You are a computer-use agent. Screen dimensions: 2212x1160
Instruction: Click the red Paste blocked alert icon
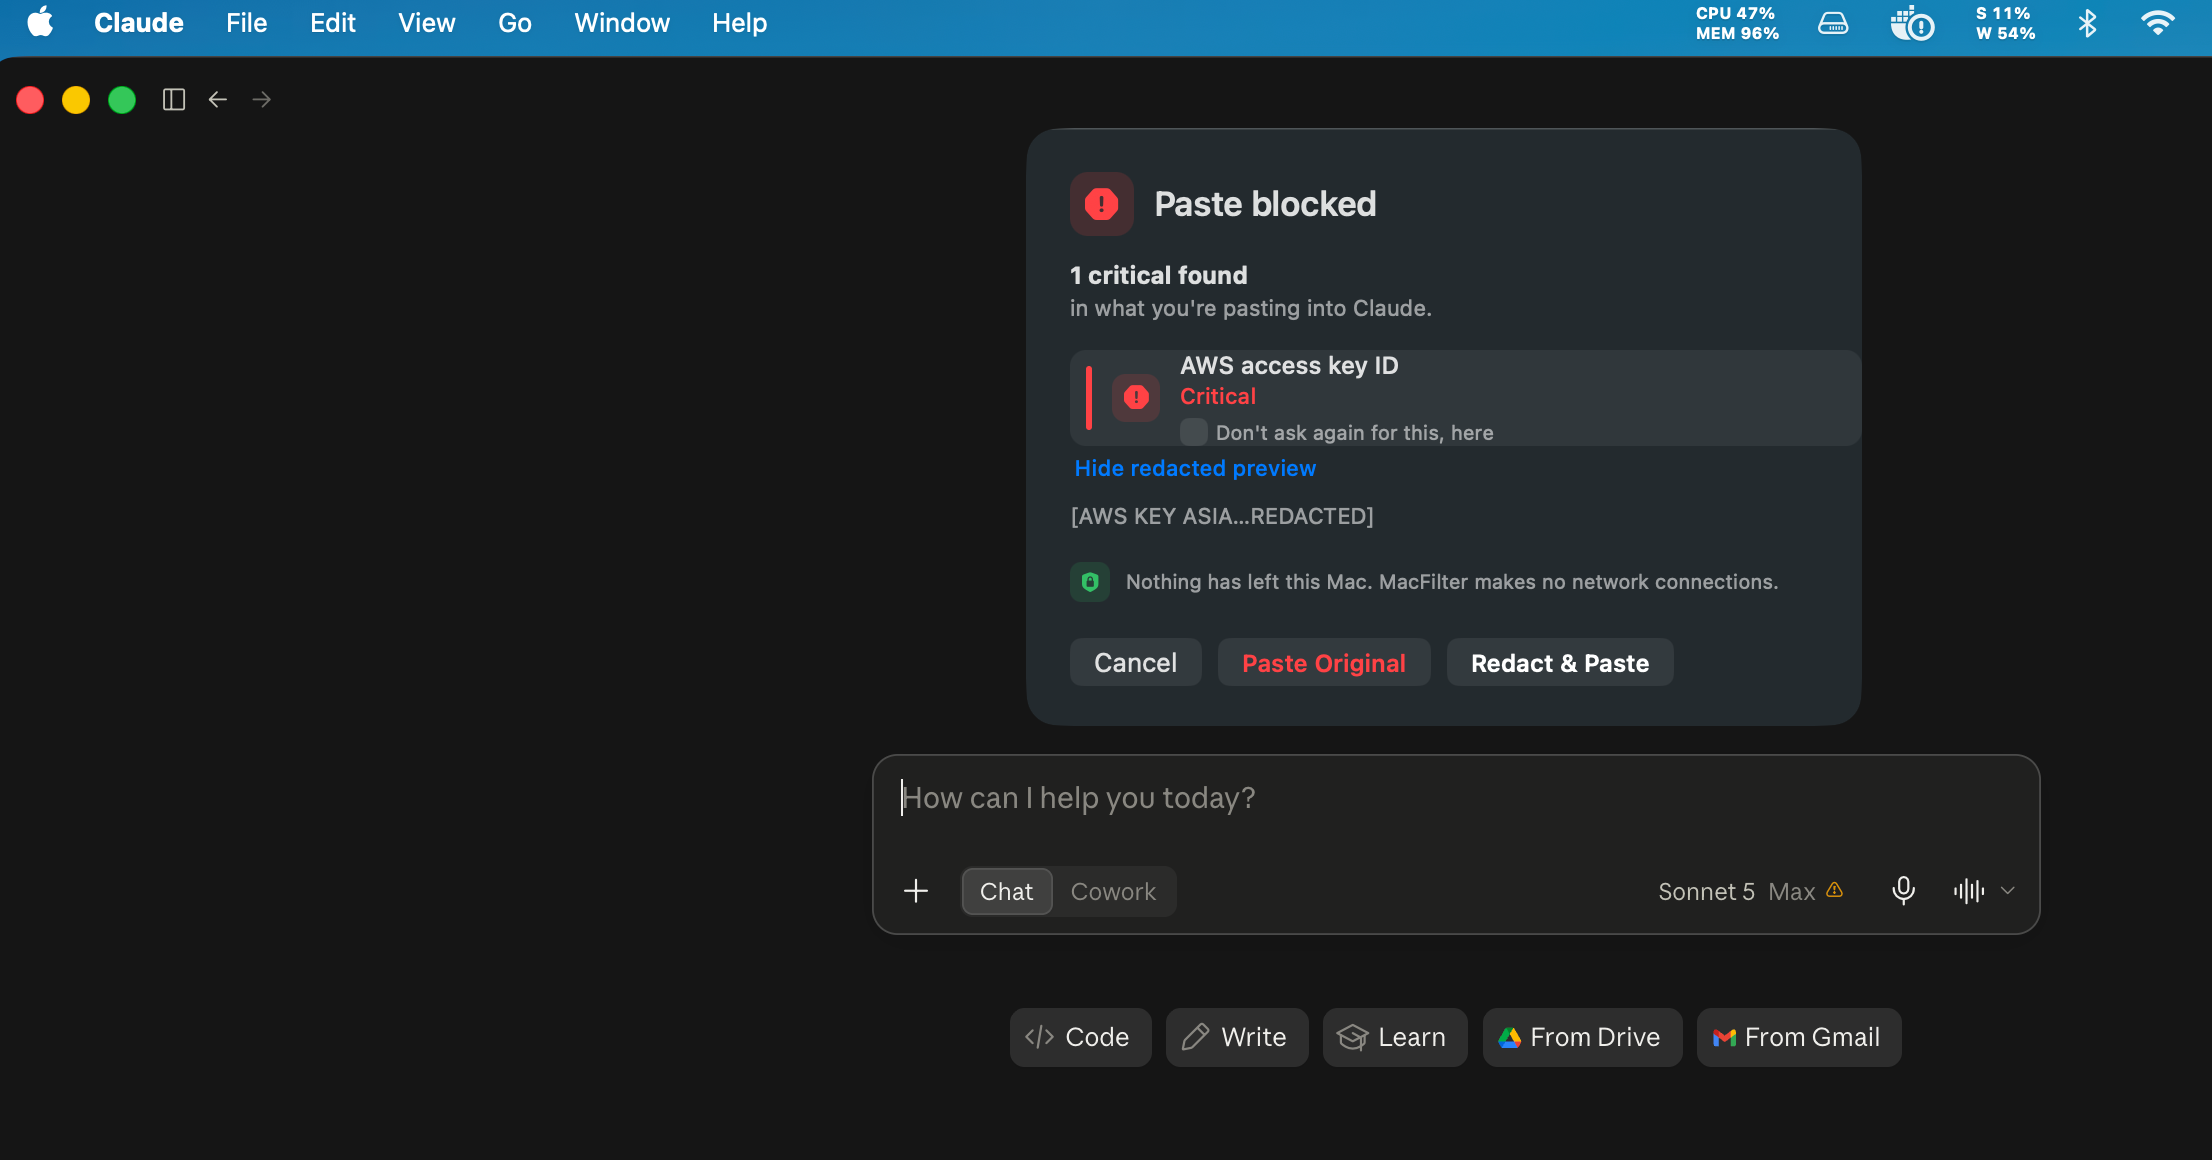[x=1102, y=204]
